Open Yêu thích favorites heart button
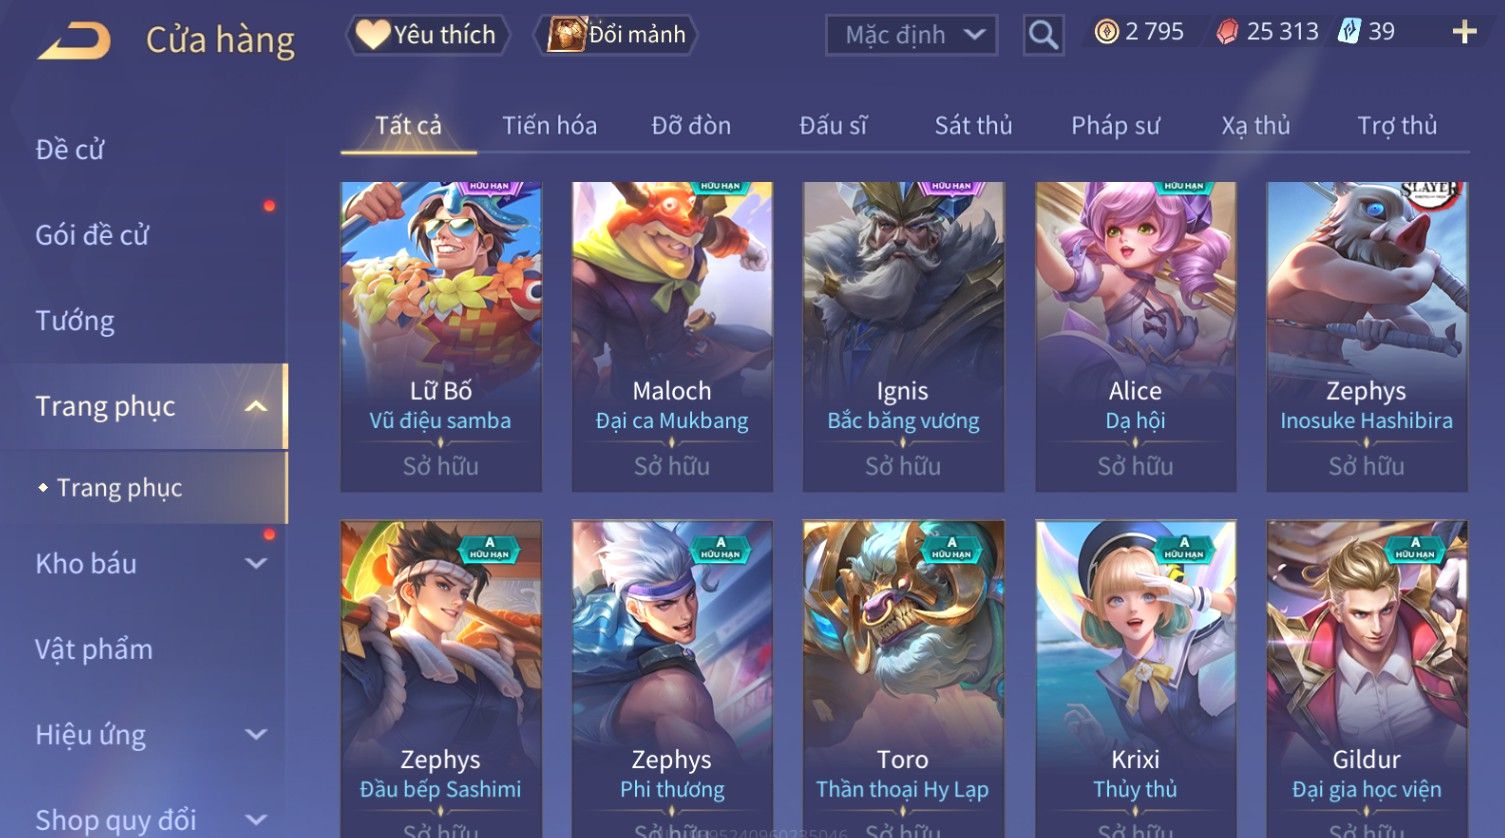This screenshot has width=1505, height=838. 427,35
